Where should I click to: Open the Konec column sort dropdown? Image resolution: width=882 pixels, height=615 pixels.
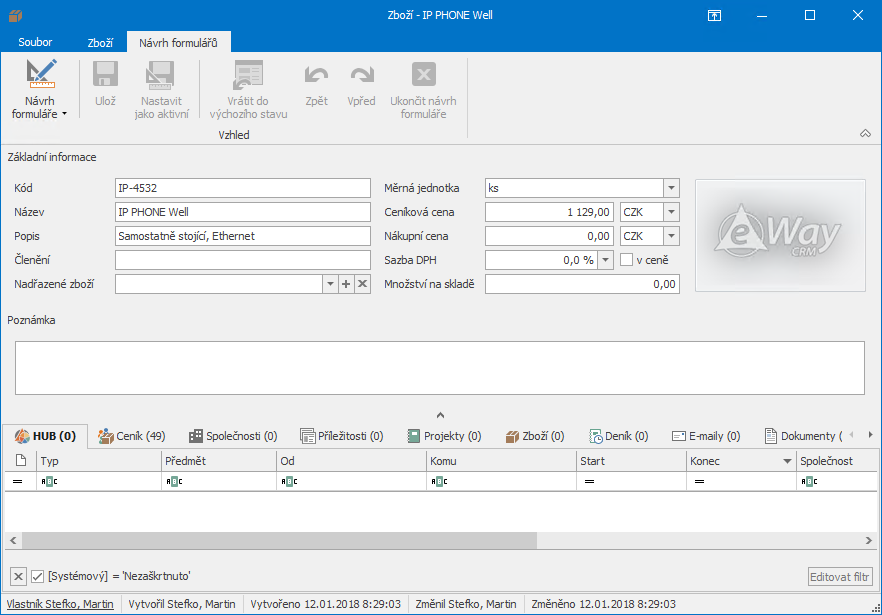point(787,461)
